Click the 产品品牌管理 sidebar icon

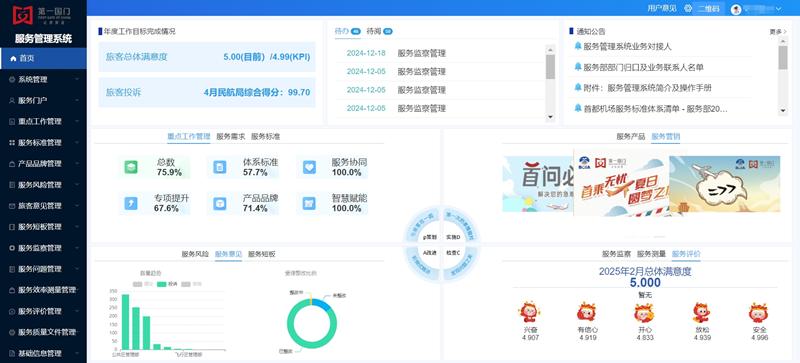click(x=12, y=164)
